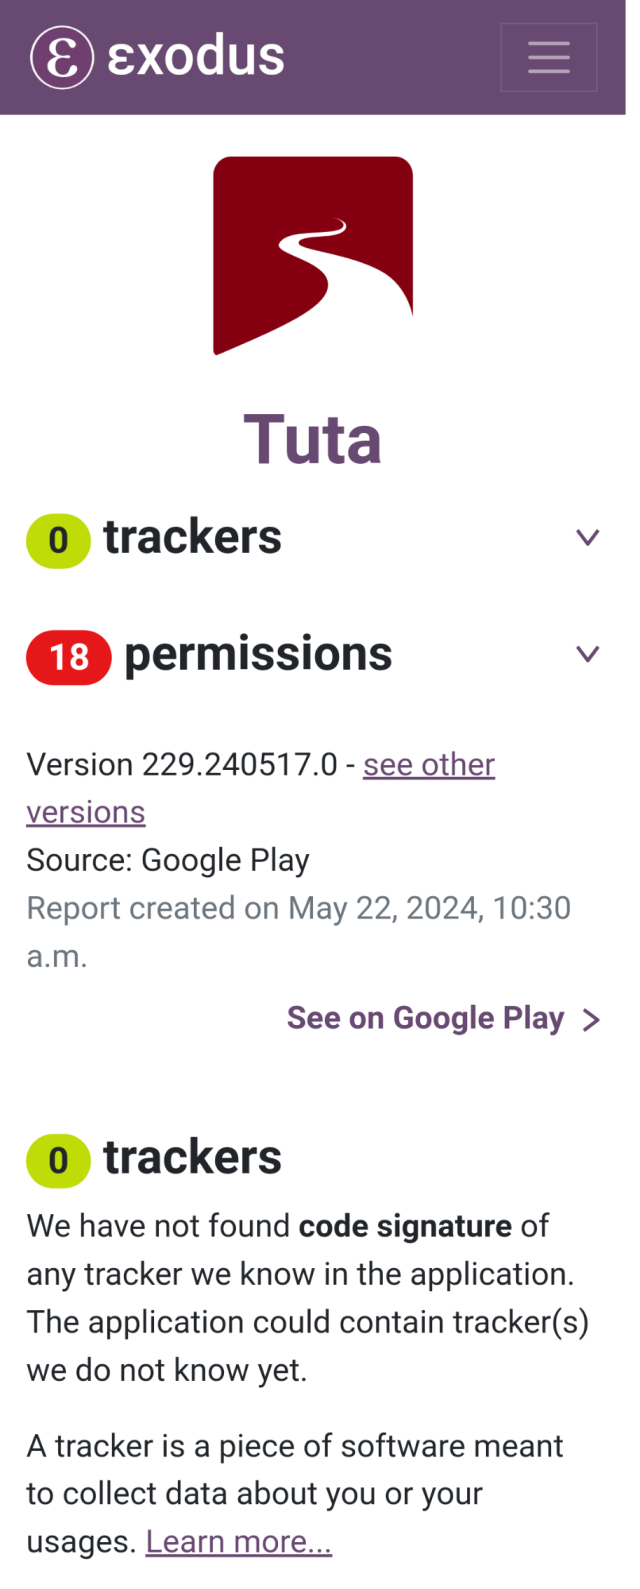The height and width of the screenshot is (1589, 640).
Task: Click the arrow next to See on Google Play
Action: coord(591,1020)
